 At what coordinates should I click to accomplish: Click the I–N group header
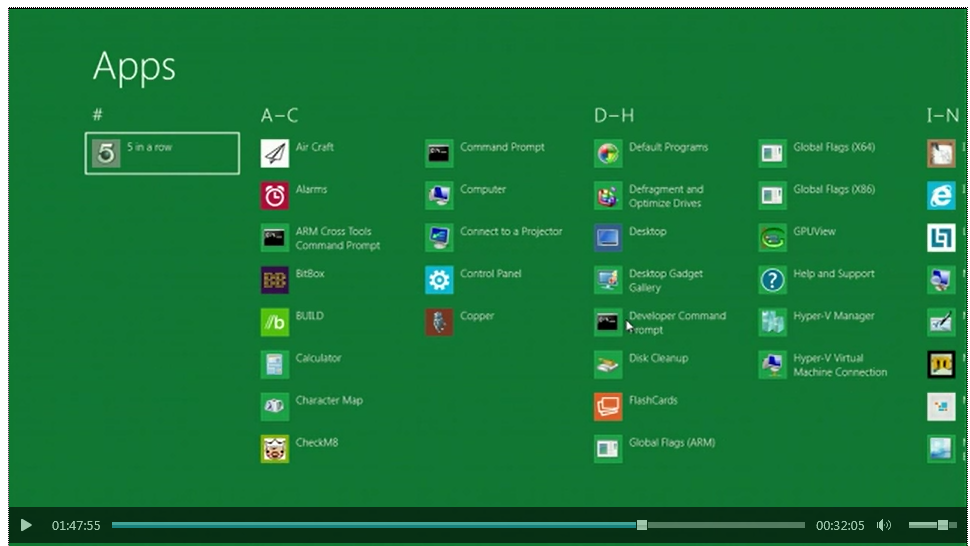[x=943, y=116]
